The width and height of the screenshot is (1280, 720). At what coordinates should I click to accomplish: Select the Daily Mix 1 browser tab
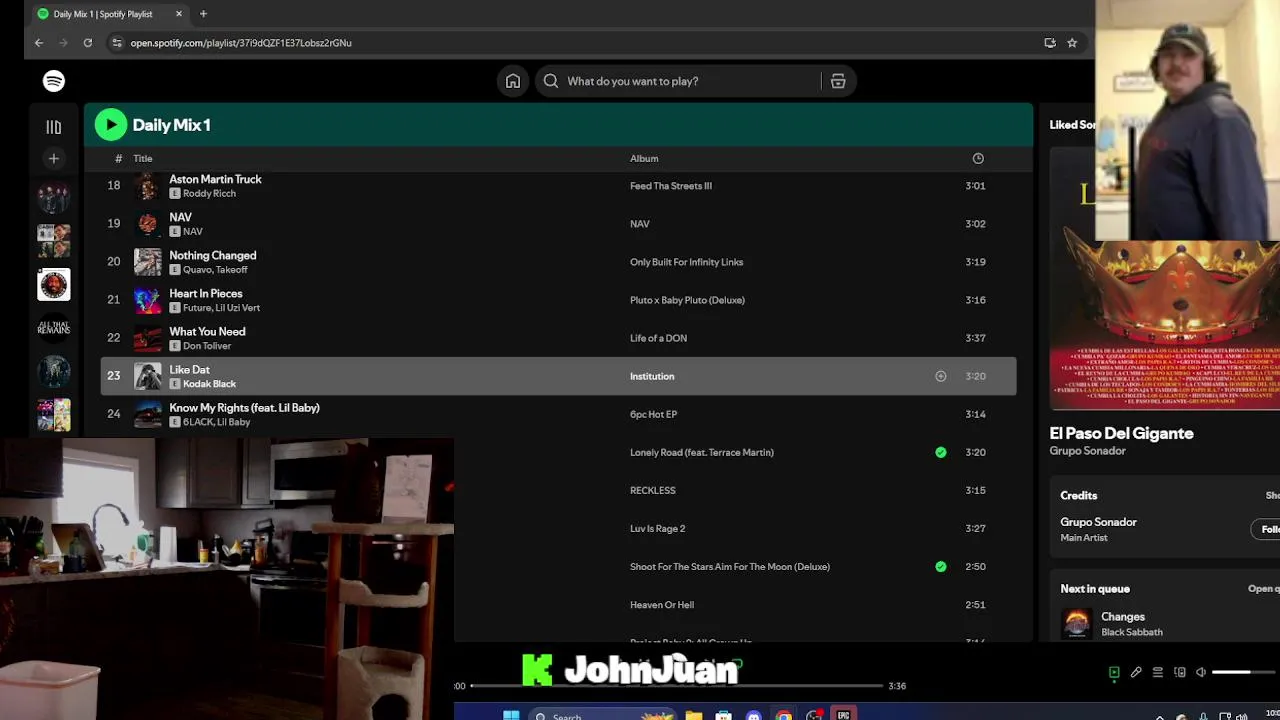[110, 14]
